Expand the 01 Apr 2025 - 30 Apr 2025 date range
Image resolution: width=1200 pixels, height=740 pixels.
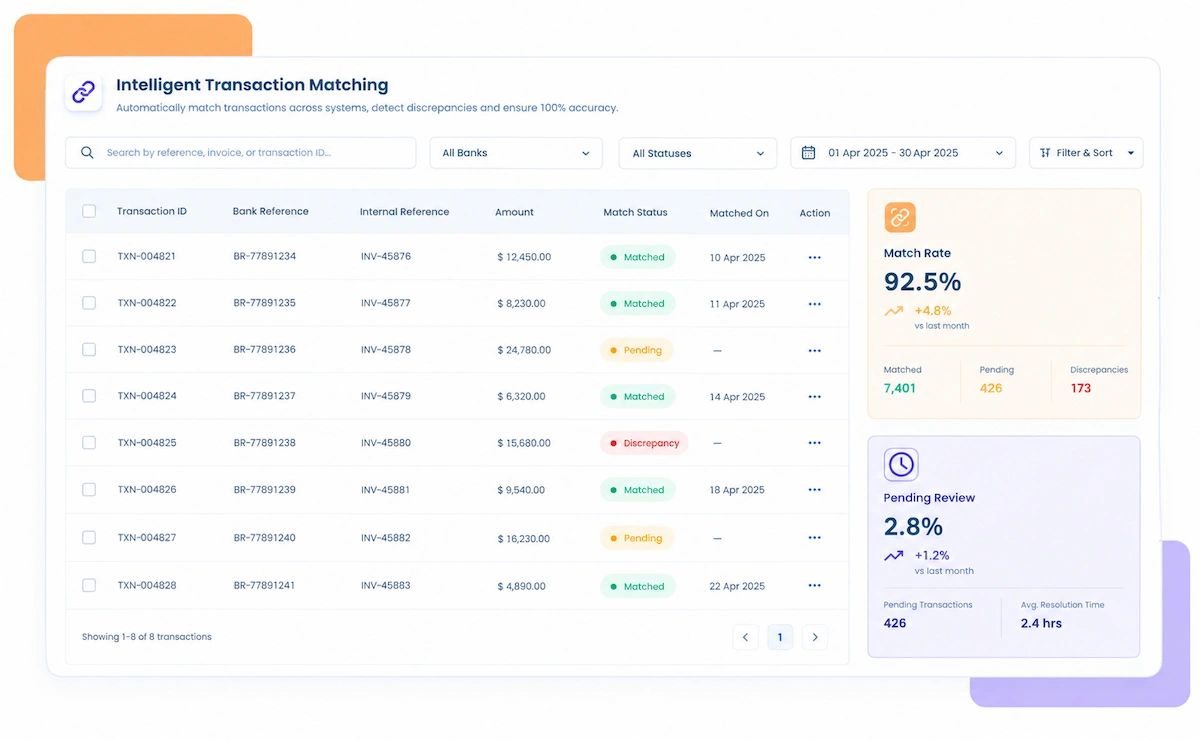[903, 153]
